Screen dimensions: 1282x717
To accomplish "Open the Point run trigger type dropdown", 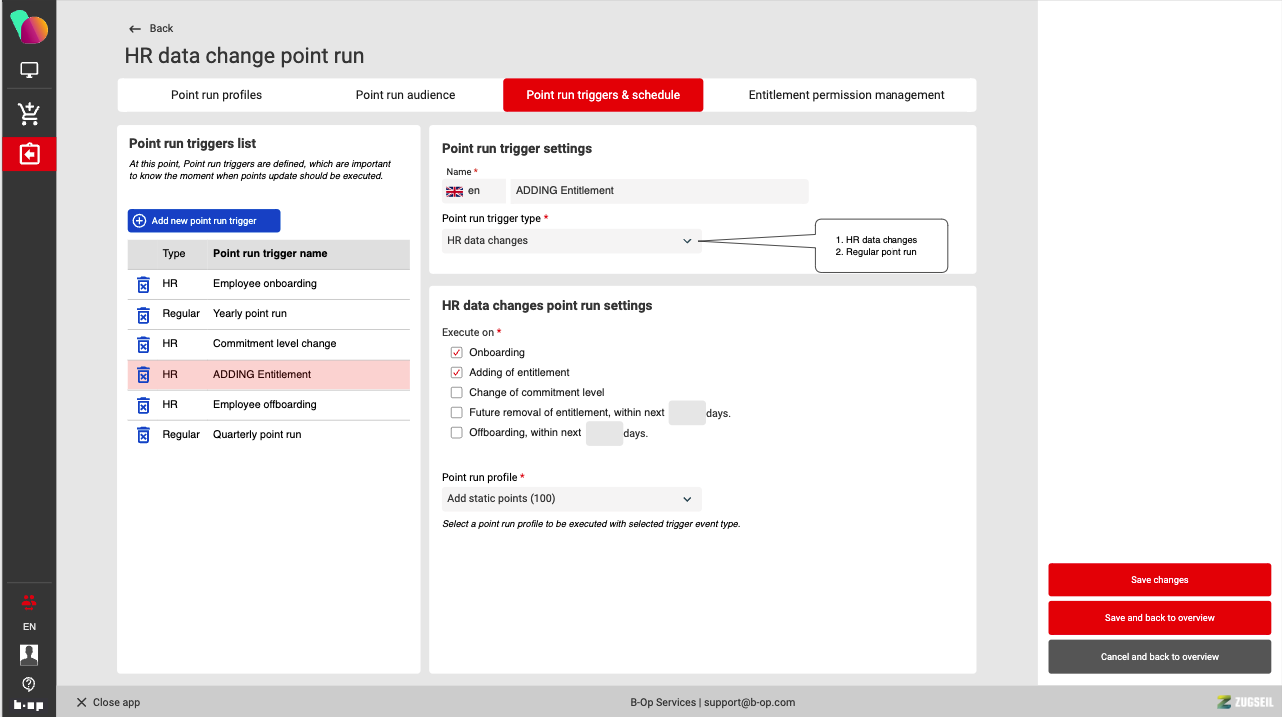I will point(571,241).
